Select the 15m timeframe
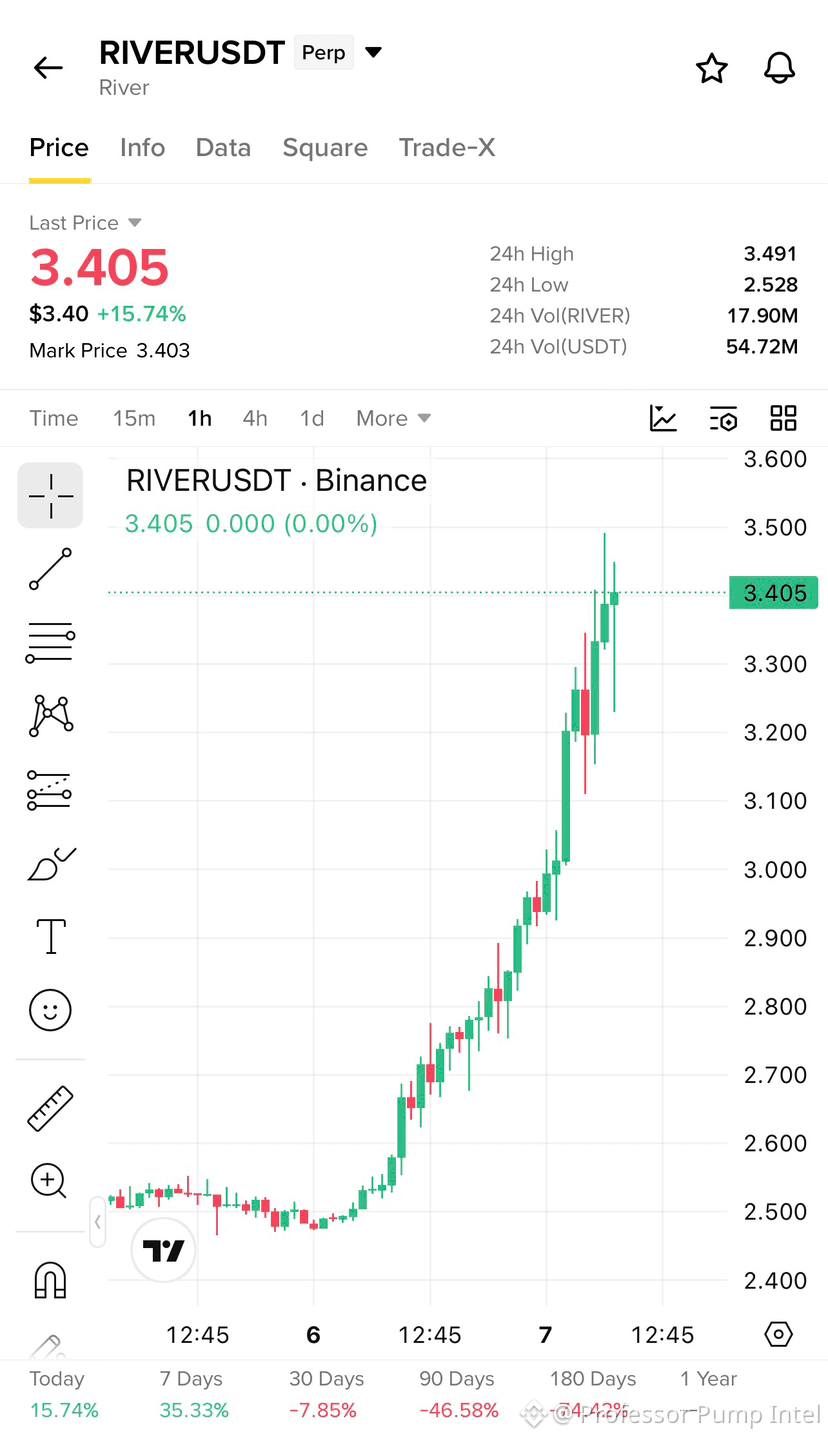The height and width of the screenshot is (1439, 828). 134,418
